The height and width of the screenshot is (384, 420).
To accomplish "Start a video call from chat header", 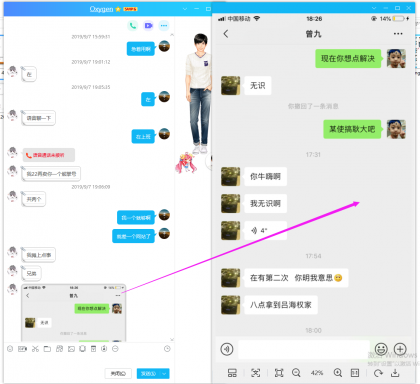I will 148,26.
